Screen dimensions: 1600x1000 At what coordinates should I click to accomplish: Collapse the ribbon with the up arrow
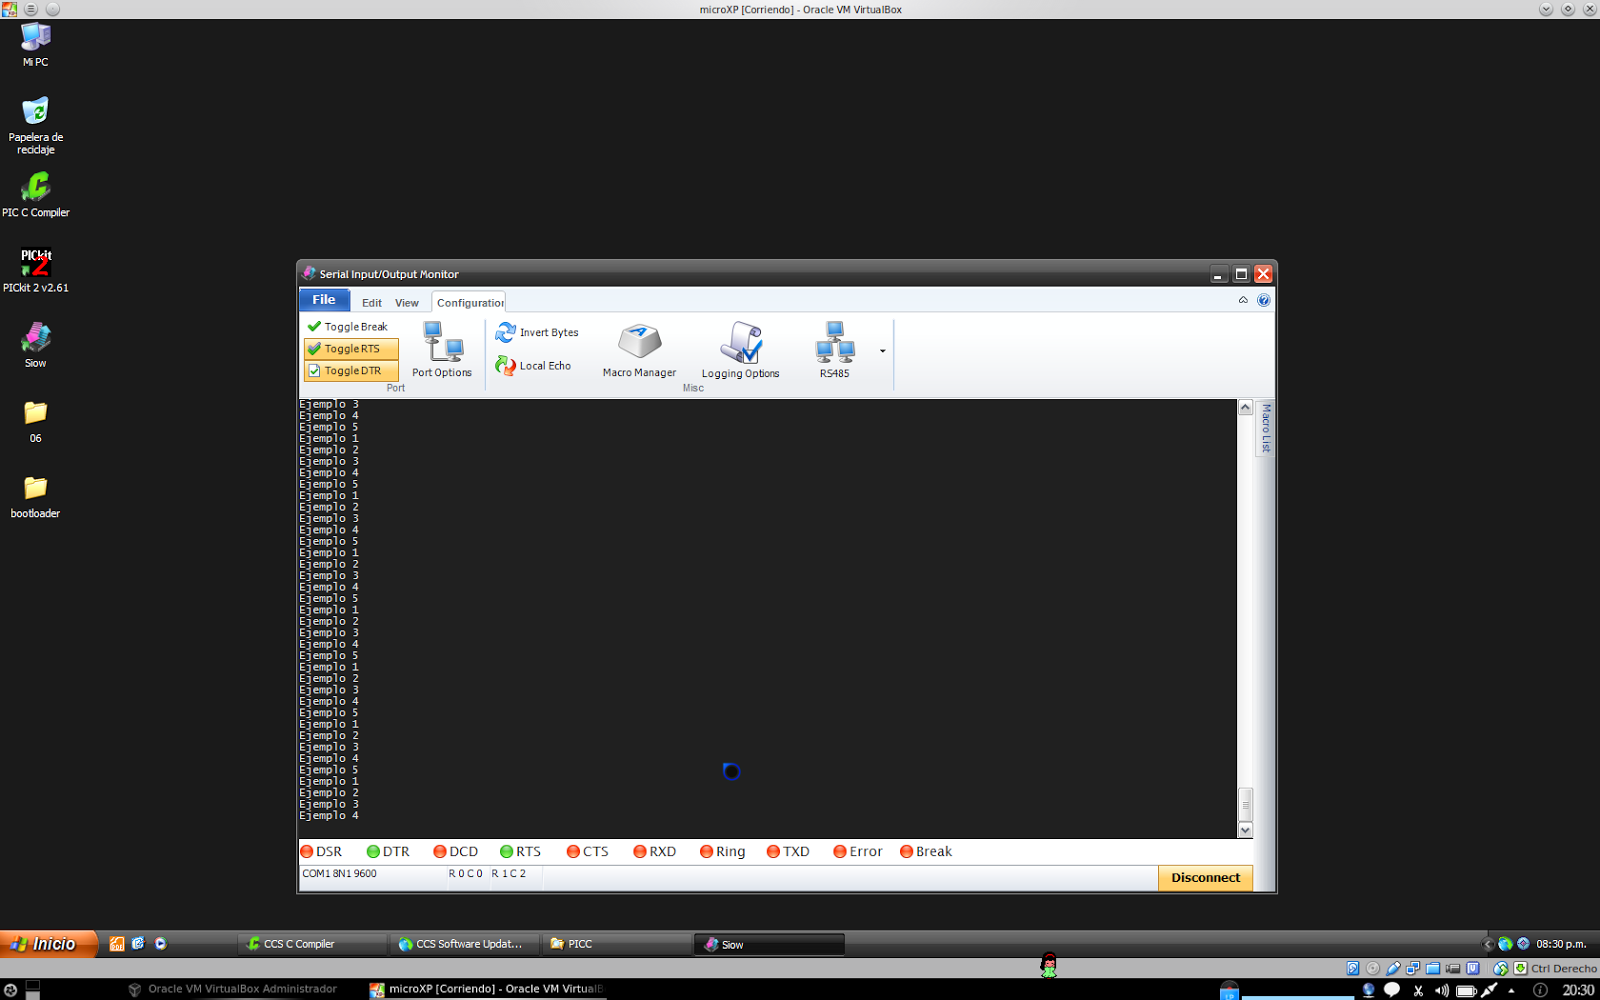coord(1243,300)
